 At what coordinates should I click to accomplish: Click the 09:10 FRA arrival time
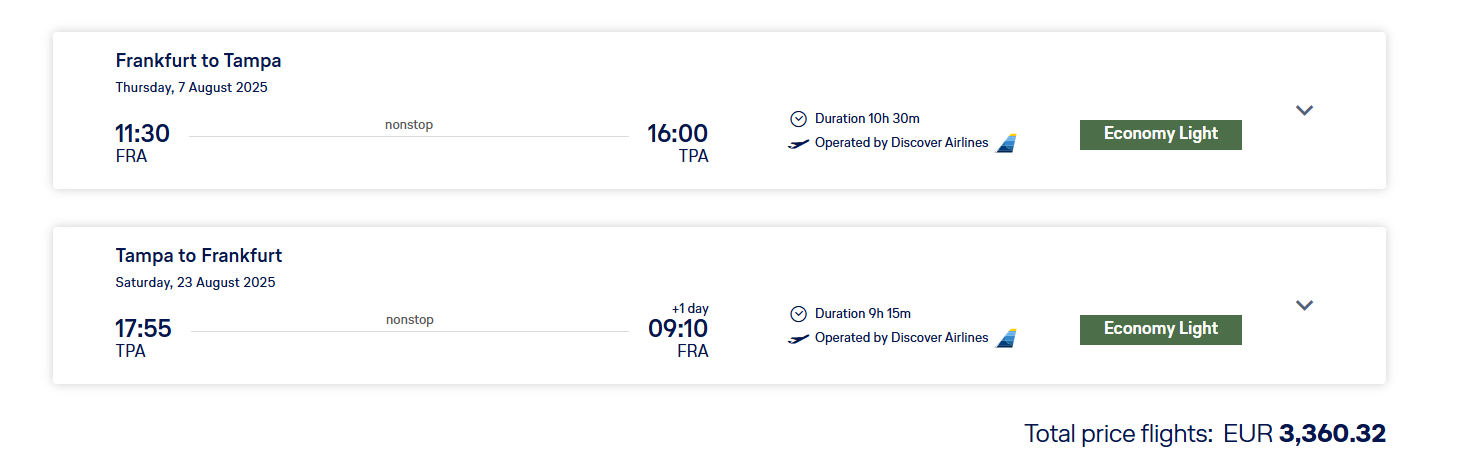pos(677,329)
